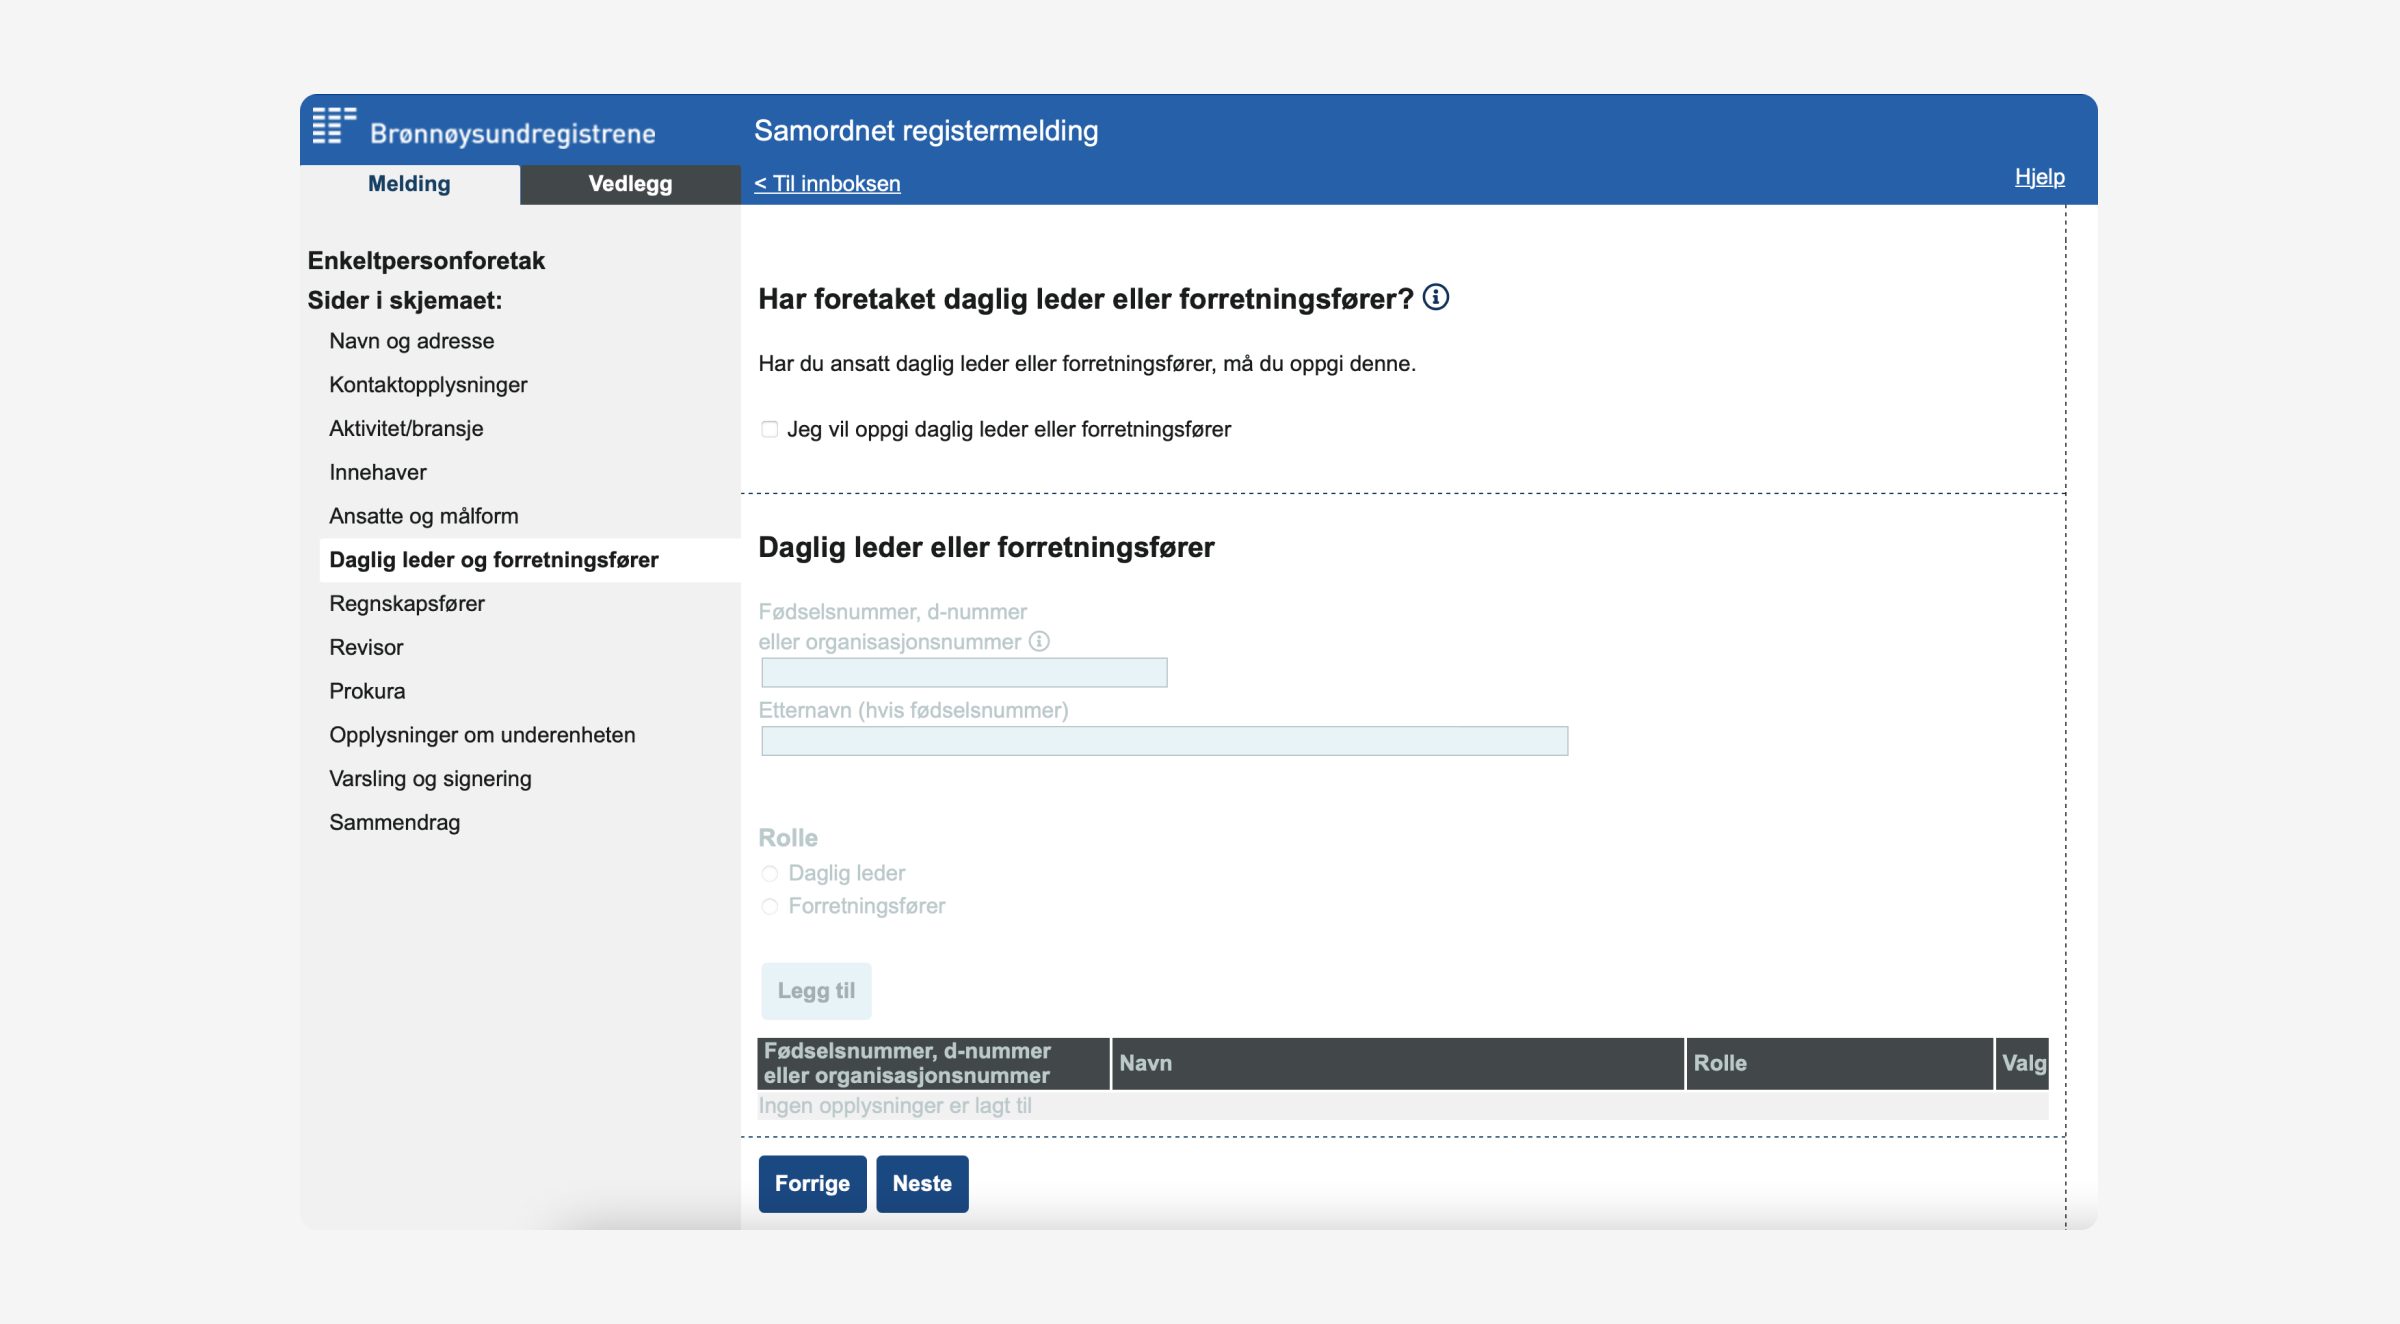This screenshot has height=1324, width=2400.
Task: Go to Regnskapsfører page in sidebar
Action: point(407,603)
